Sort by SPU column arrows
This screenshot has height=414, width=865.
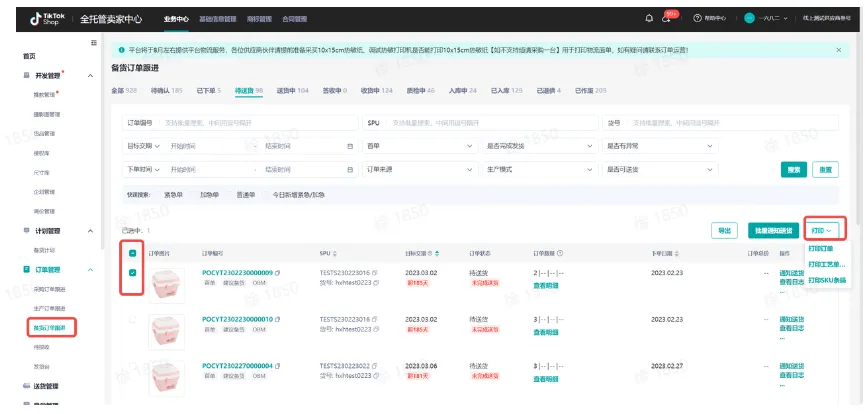[x=334, y=253]
